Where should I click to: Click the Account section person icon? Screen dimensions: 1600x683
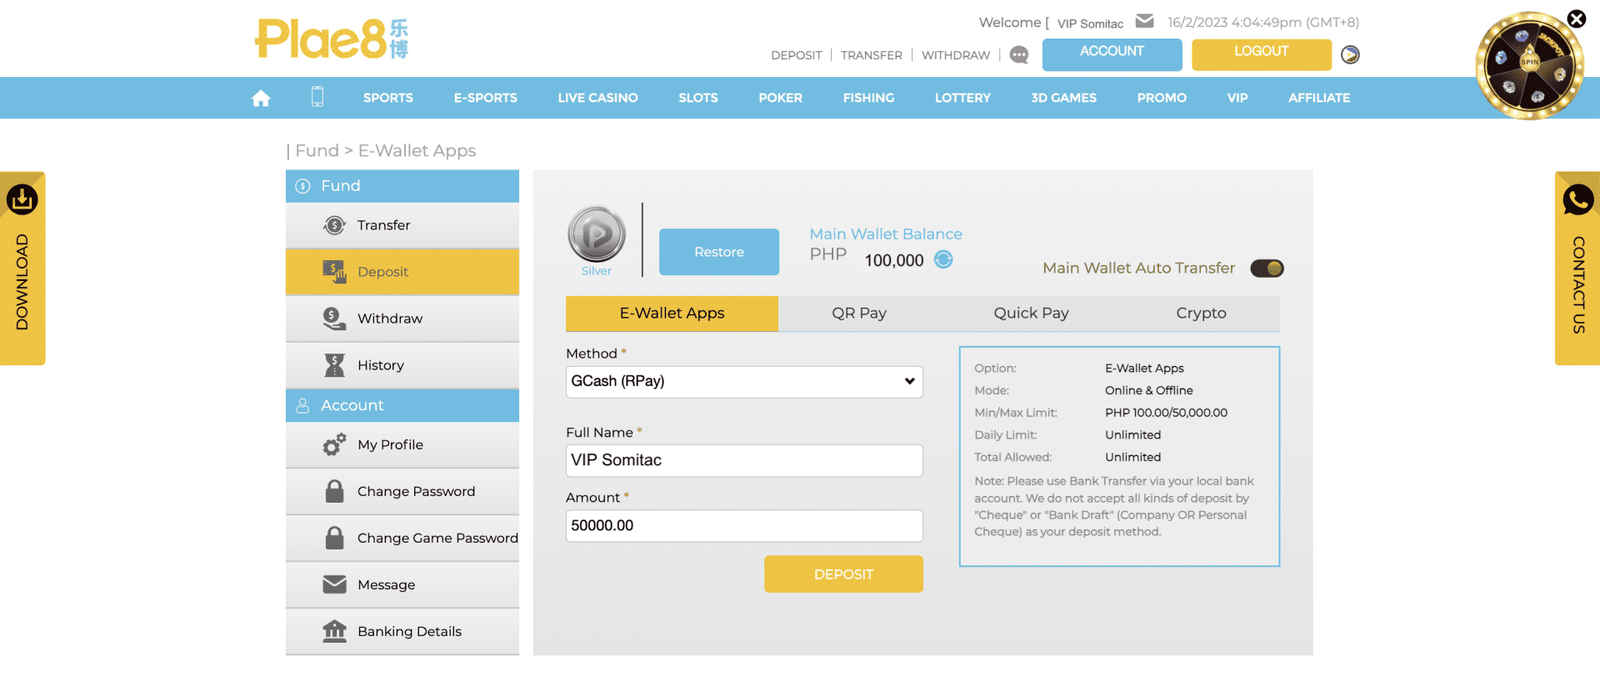point(303,405)
